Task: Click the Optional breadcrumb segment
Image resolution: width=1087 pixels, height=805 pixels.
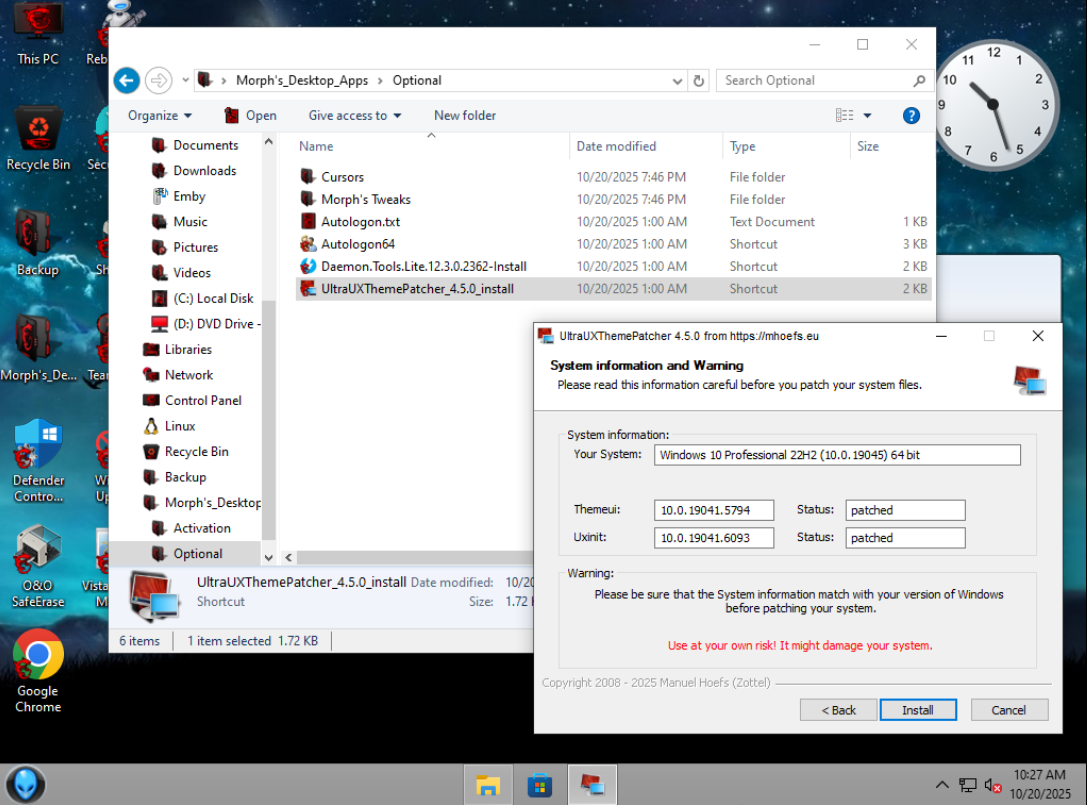Action: click(x=417, y=80)
